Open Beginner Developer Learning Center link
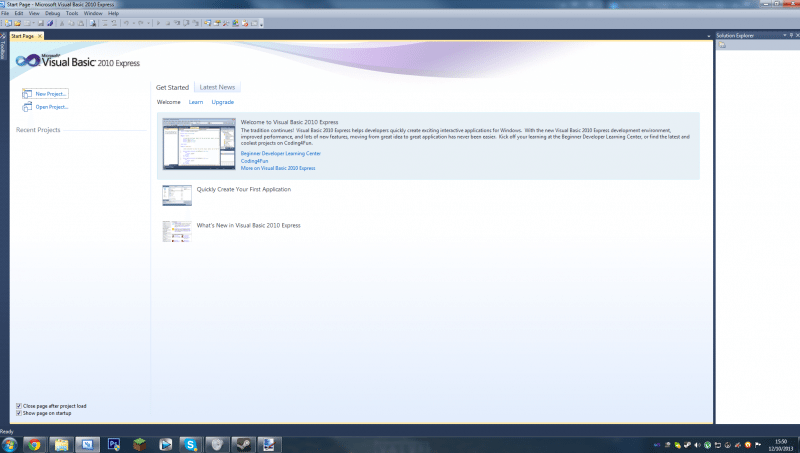The image size is (800, 453). 281,154
